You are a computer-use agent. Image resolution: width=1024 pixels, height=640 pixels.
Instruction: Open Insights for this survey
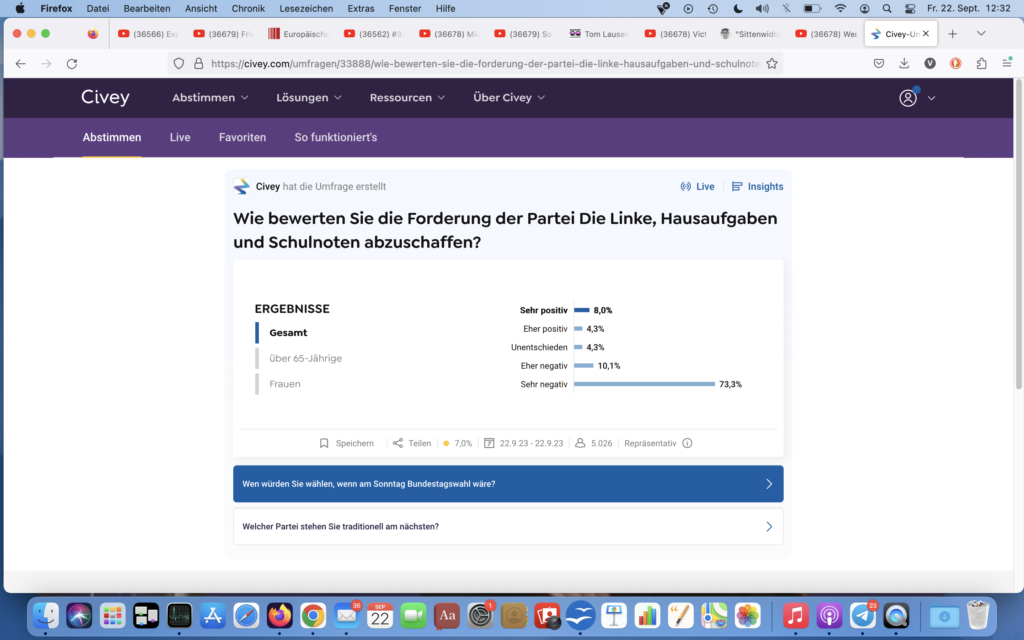[x=757, y=187]
